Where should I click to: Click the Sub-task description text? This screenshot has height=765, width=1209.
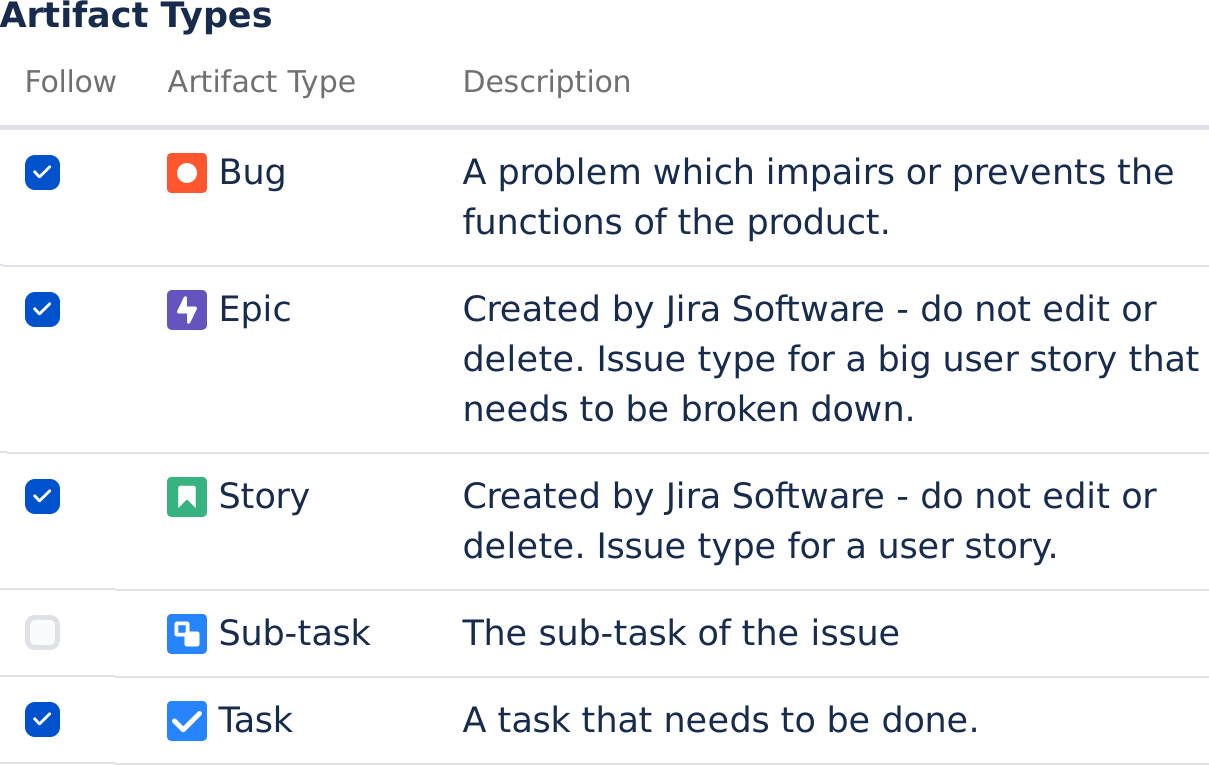pos(681,633)
